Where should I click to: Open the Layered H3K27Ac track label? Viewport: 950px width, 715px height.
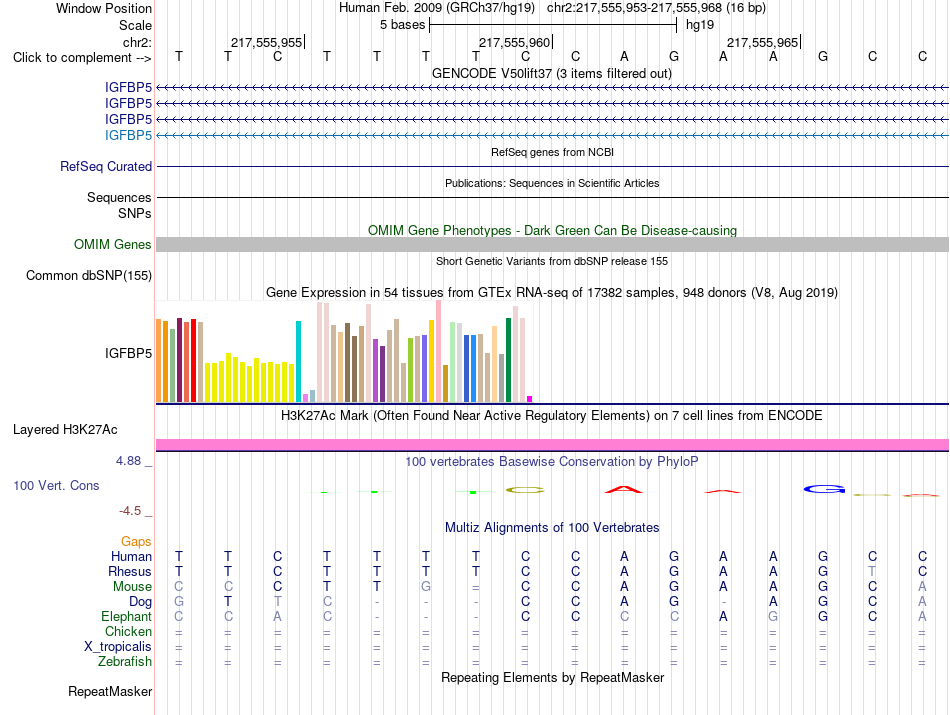coord(65,430)
